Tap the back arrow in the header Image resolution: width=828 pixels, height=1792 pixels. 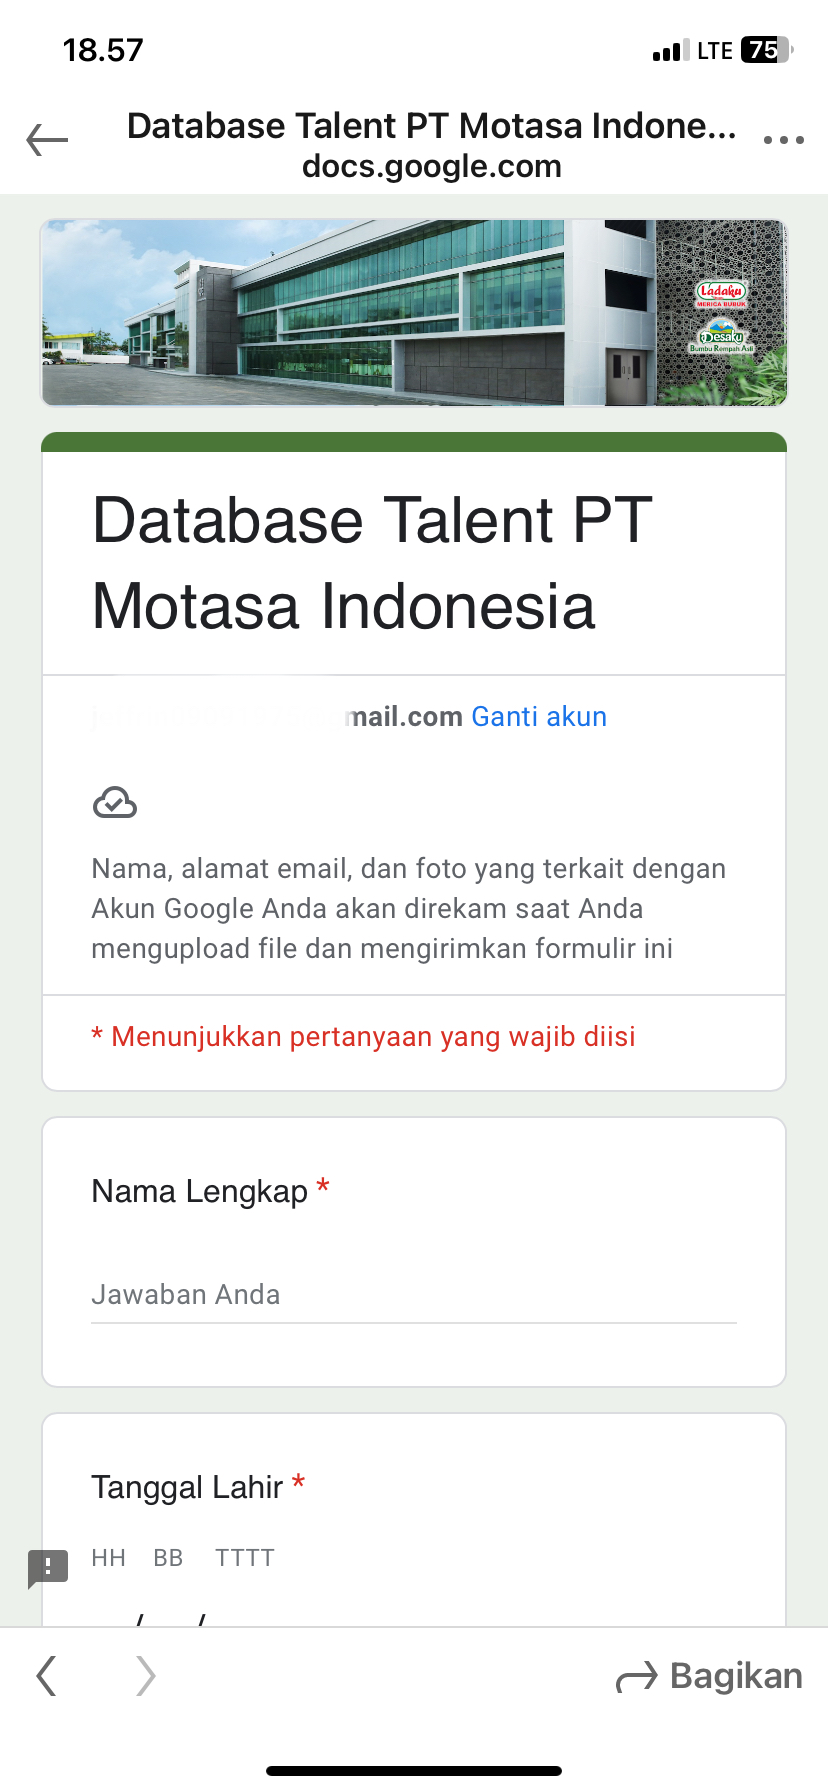click(x=47, y=140)
